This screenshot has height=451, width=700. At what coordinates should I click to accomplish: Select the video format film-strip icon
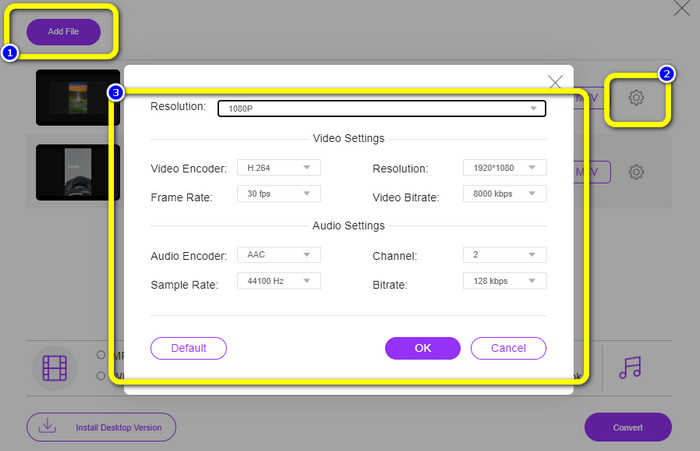click(54, 368)
